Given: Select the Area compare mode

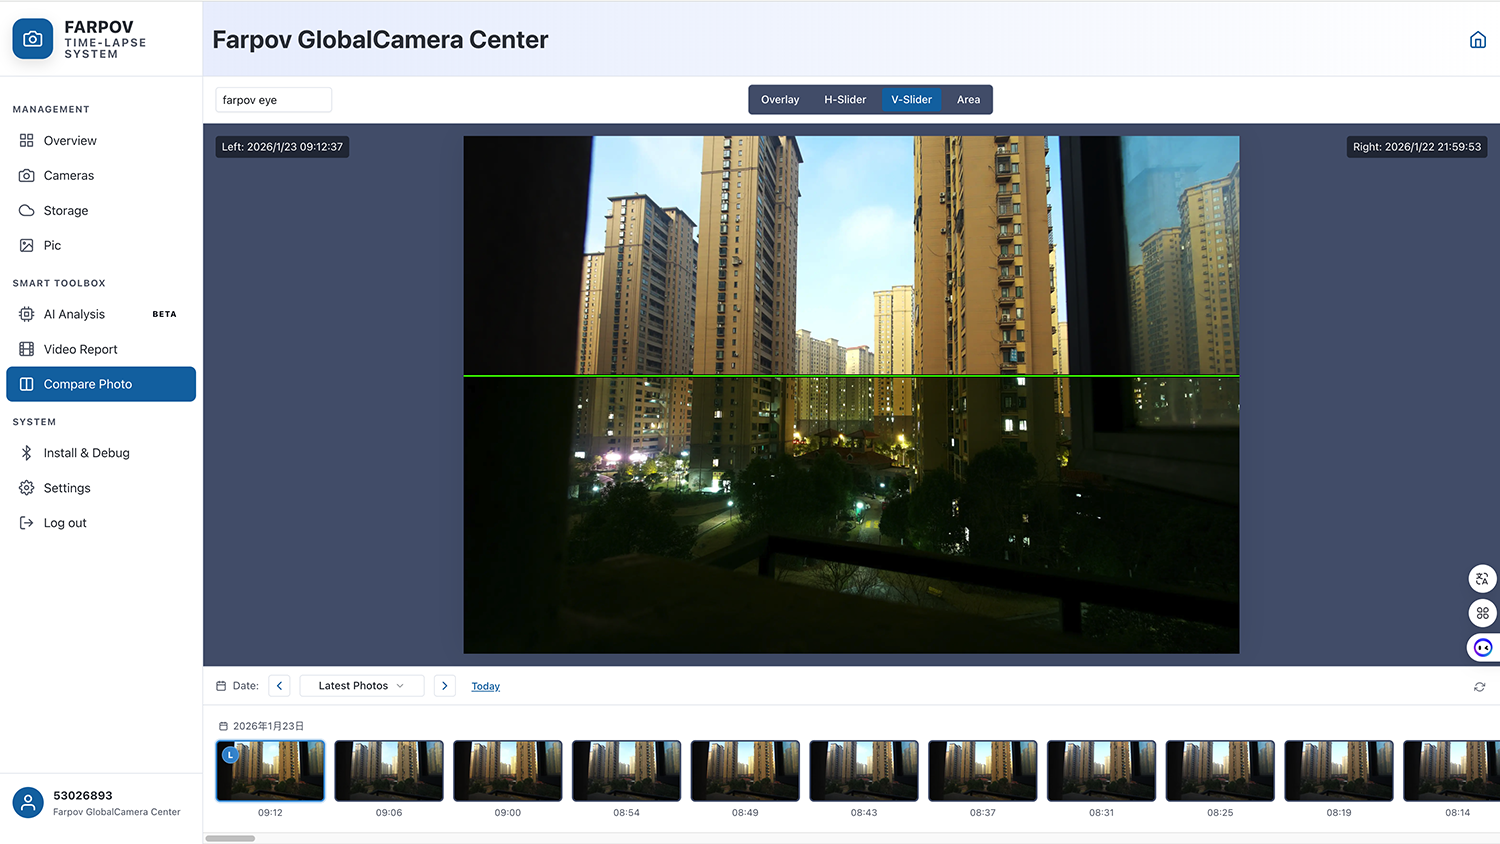Looking at the screenshot, I should (968, 100).
